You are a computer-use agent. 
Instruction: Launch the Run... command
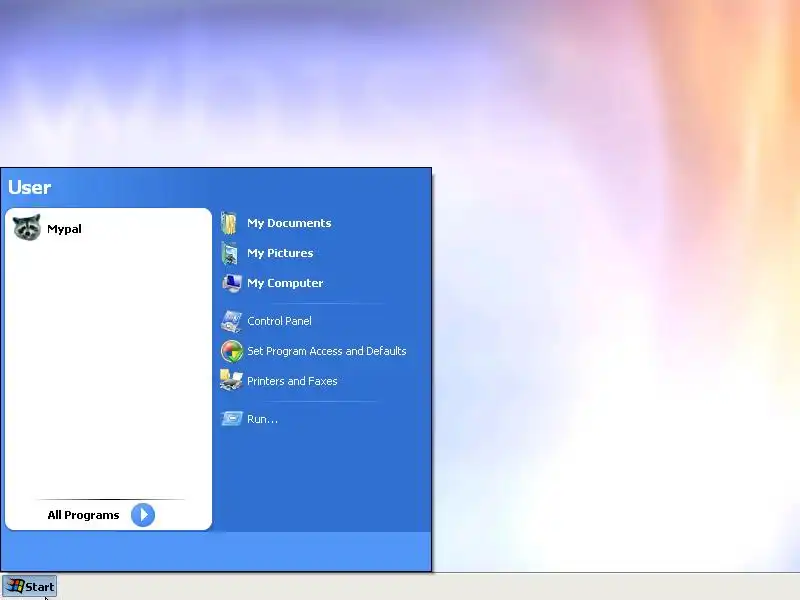pyautogui.click(x=262, y=419)
